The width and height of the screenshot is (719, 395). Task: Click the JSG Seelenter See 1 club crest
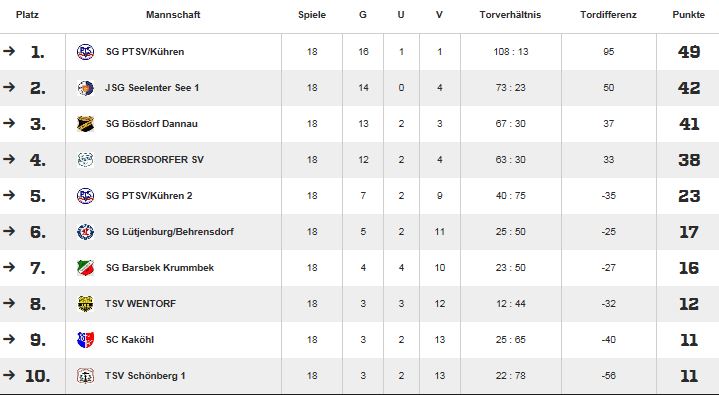(86, 88)
